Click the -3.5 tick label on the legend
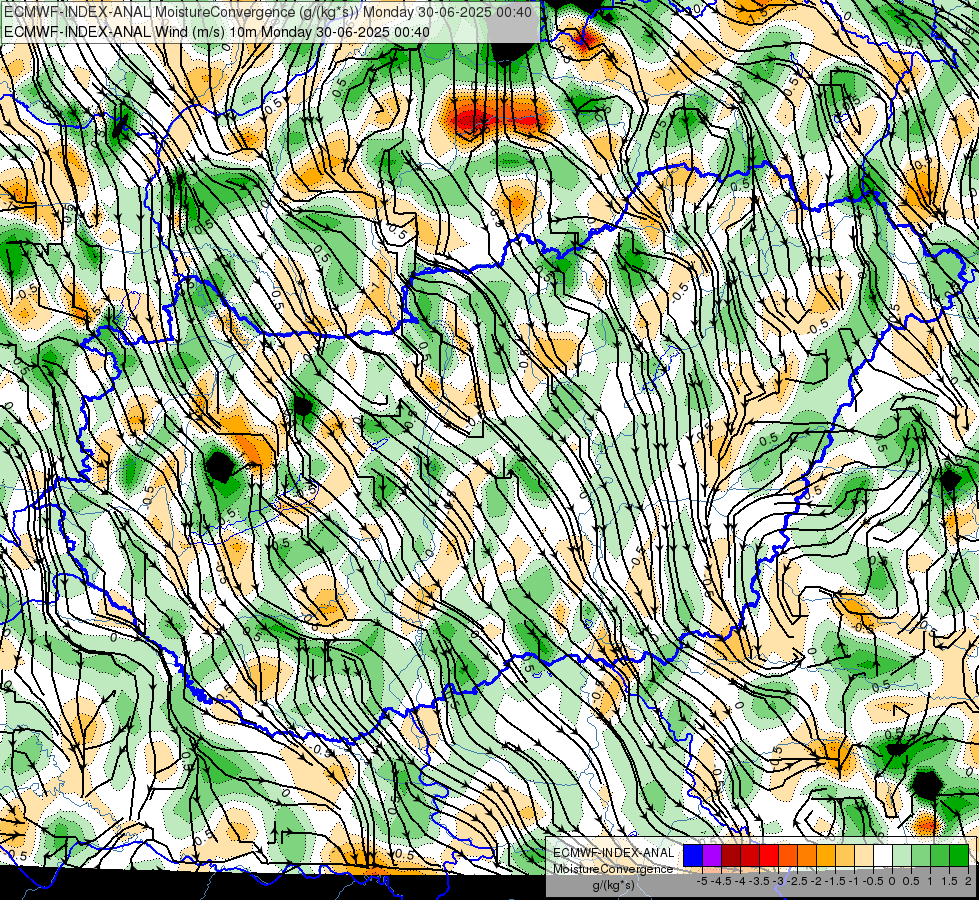This screenshot has height=900, width=979. [x=759, y=881]
